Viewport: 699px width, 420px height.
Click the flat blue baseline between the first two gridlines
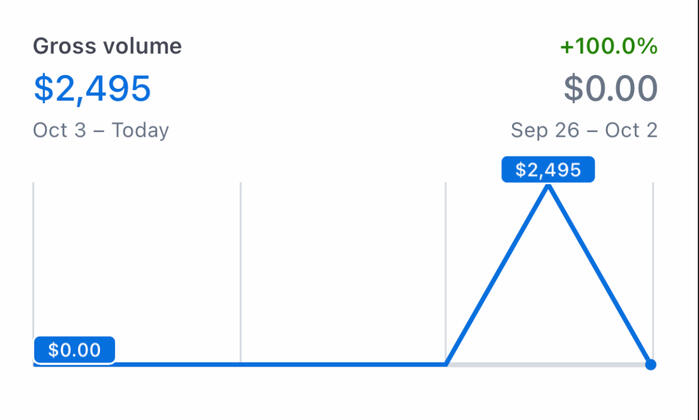click(170, 364)
